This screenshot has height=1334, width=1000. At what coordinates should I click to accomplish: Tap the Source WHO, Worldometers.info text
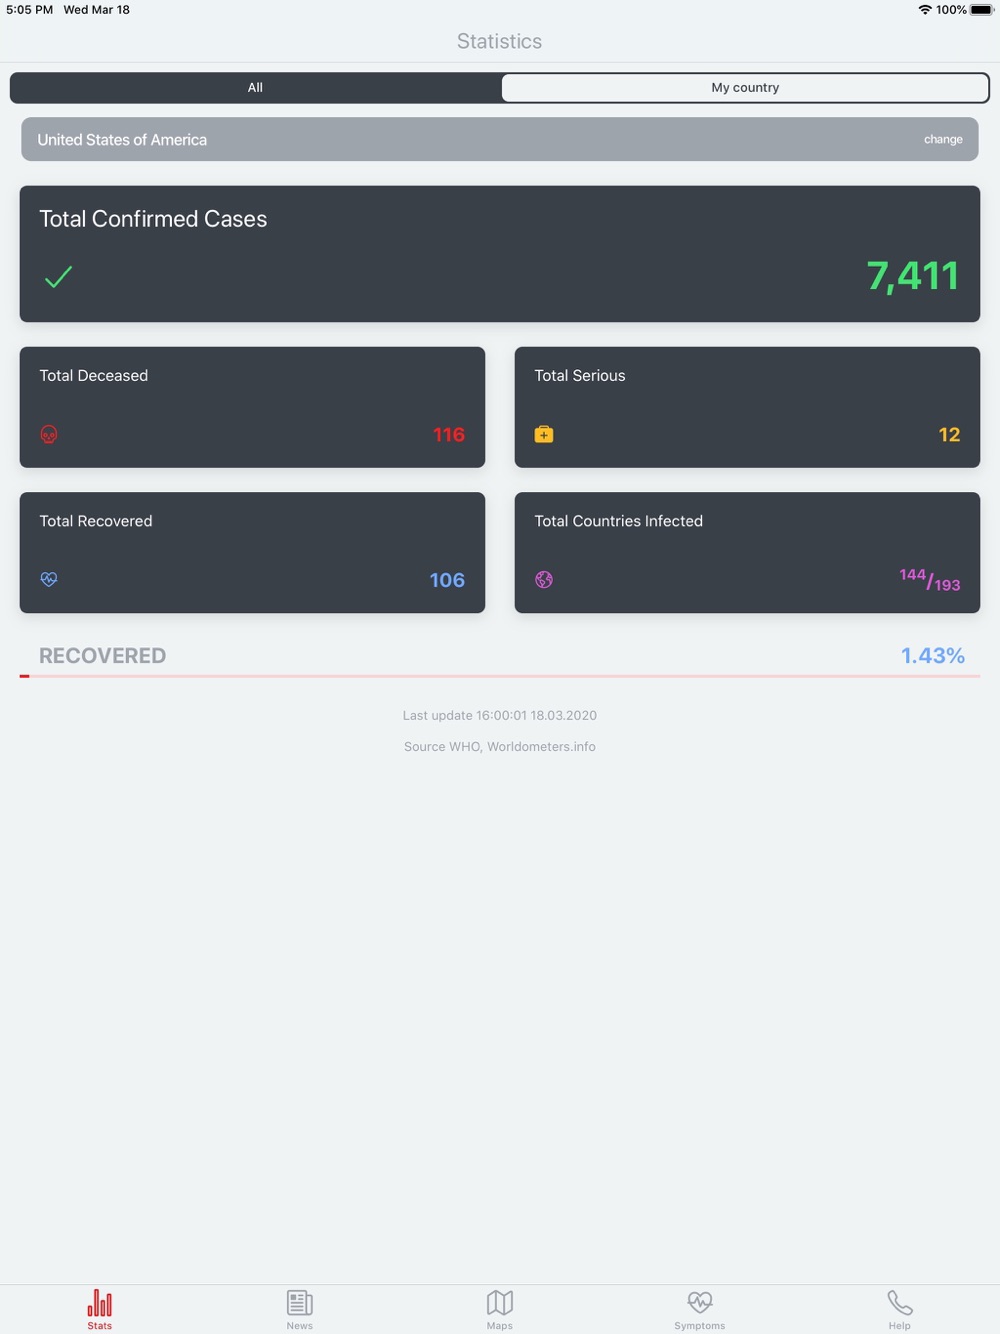click(x=500, y=747)
